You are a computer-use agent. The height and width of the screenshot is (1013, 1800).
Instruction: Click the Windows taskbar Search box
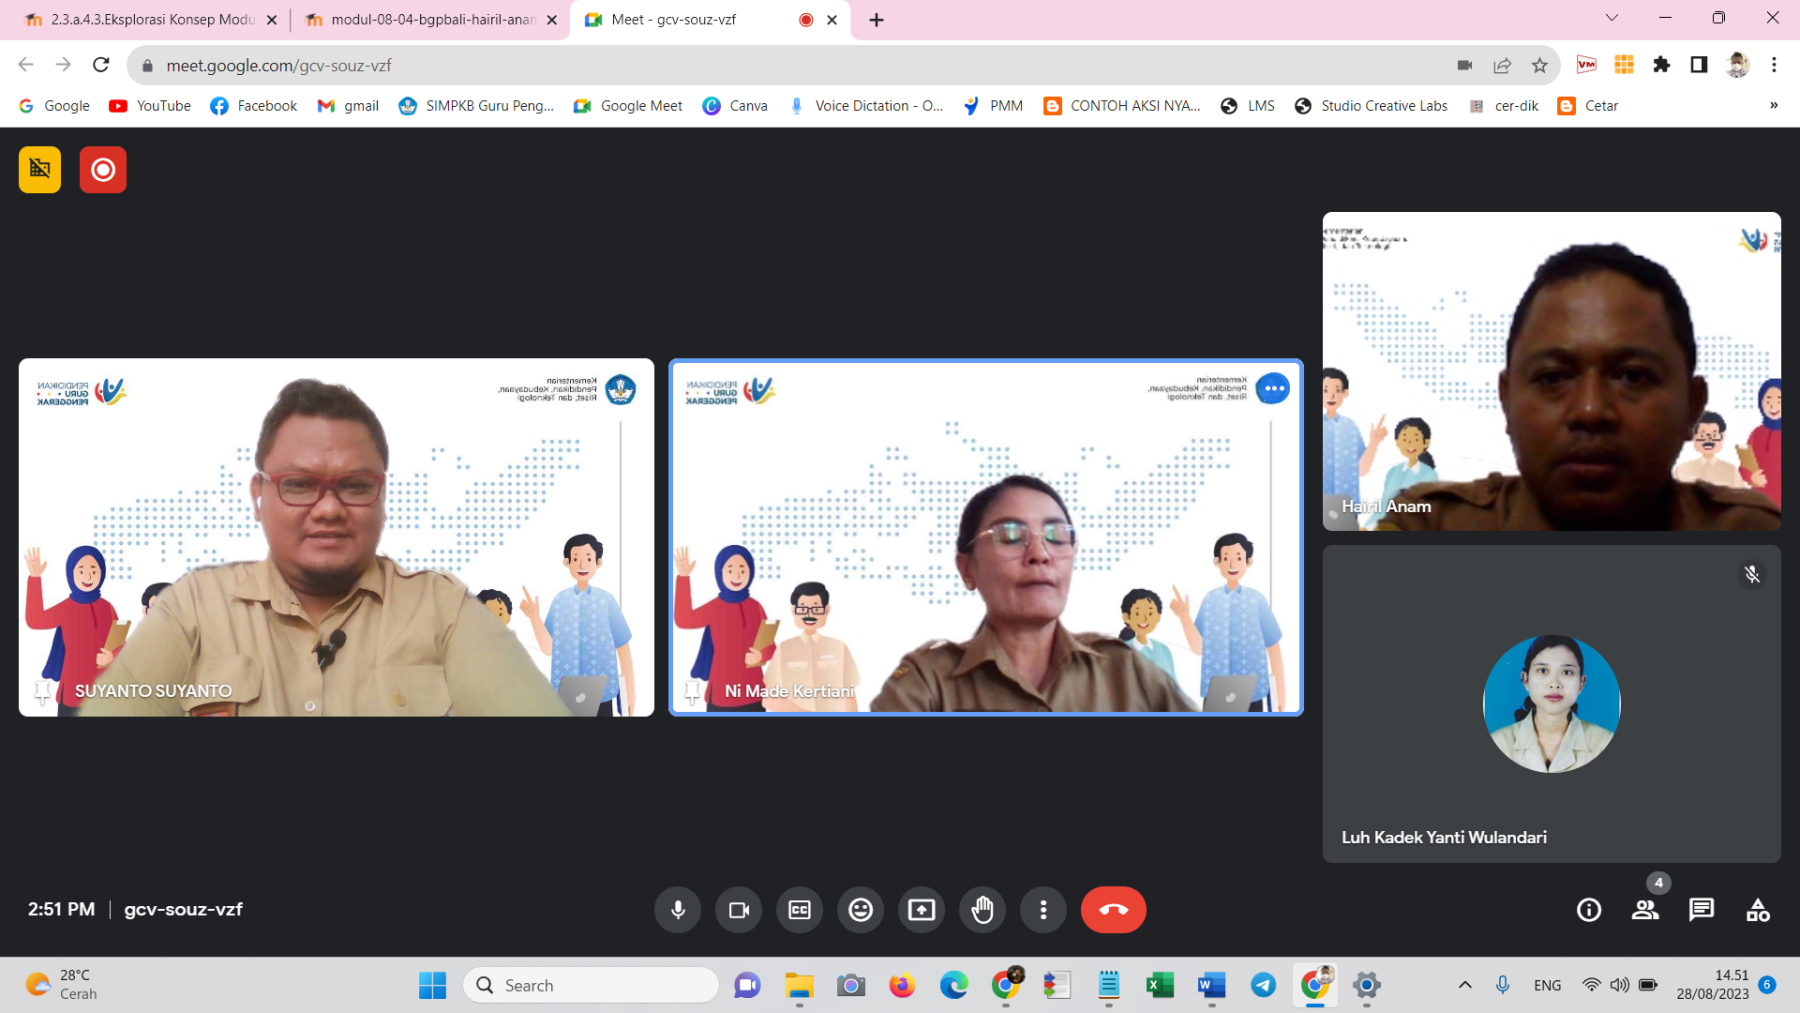click(x=591, y=985)
